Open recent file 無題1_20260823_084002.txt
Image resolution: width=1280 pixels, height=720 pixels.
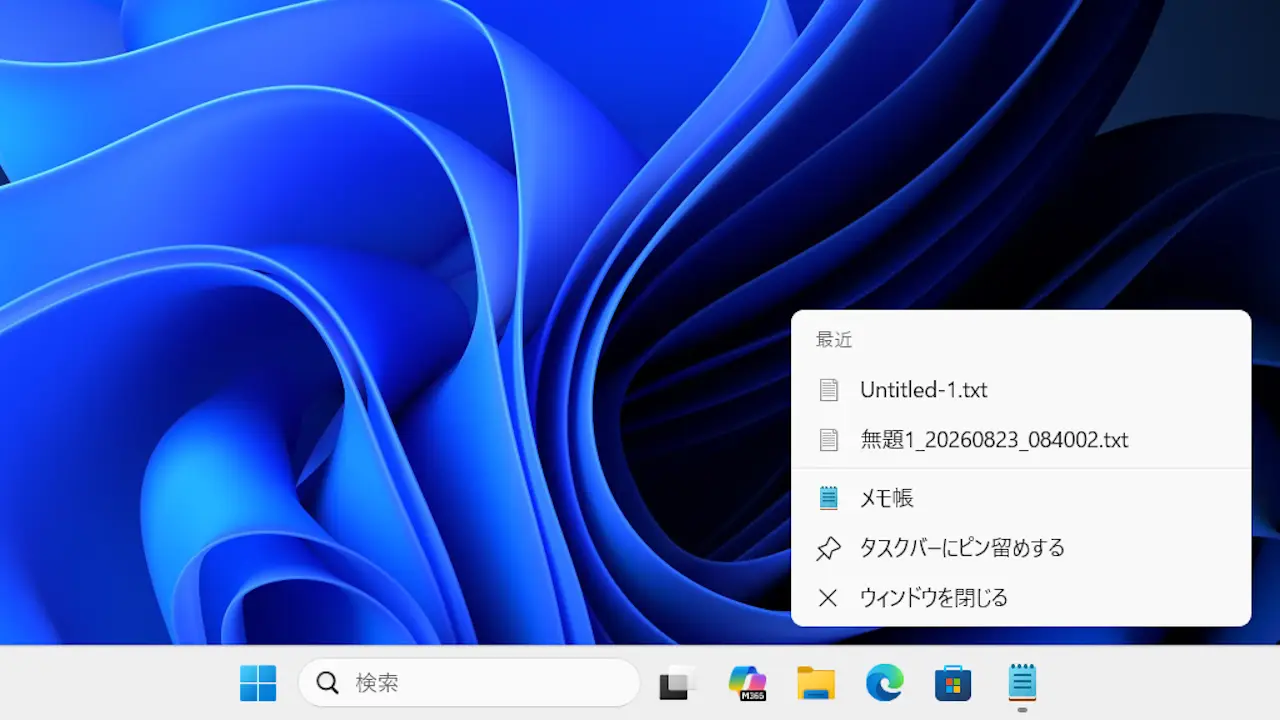1021,439
